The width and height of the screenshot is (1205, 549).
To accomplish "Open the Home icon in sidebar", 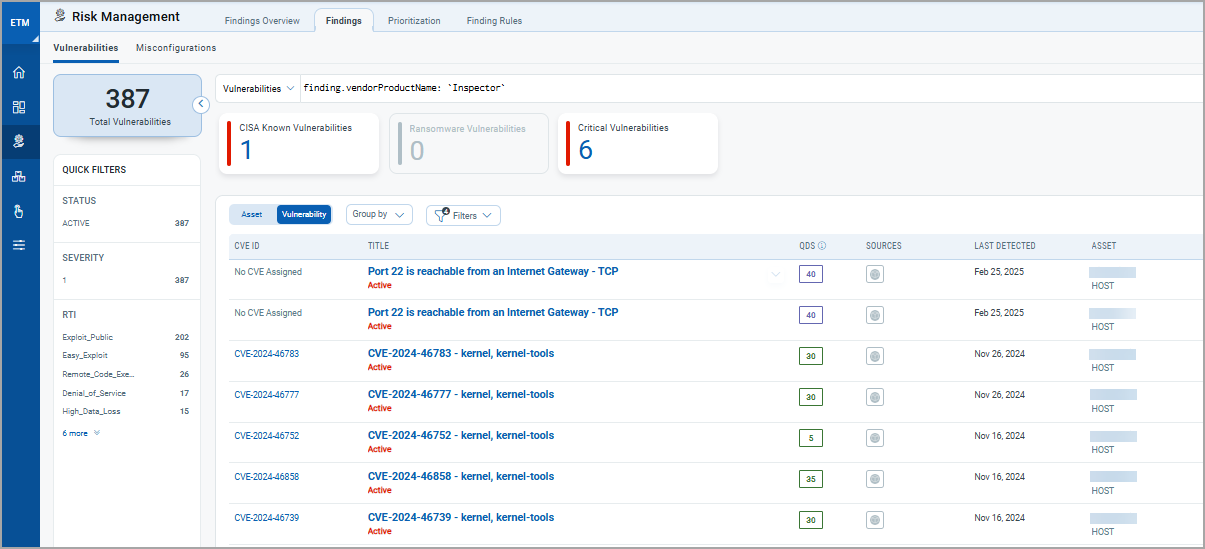I will (19, 73).
